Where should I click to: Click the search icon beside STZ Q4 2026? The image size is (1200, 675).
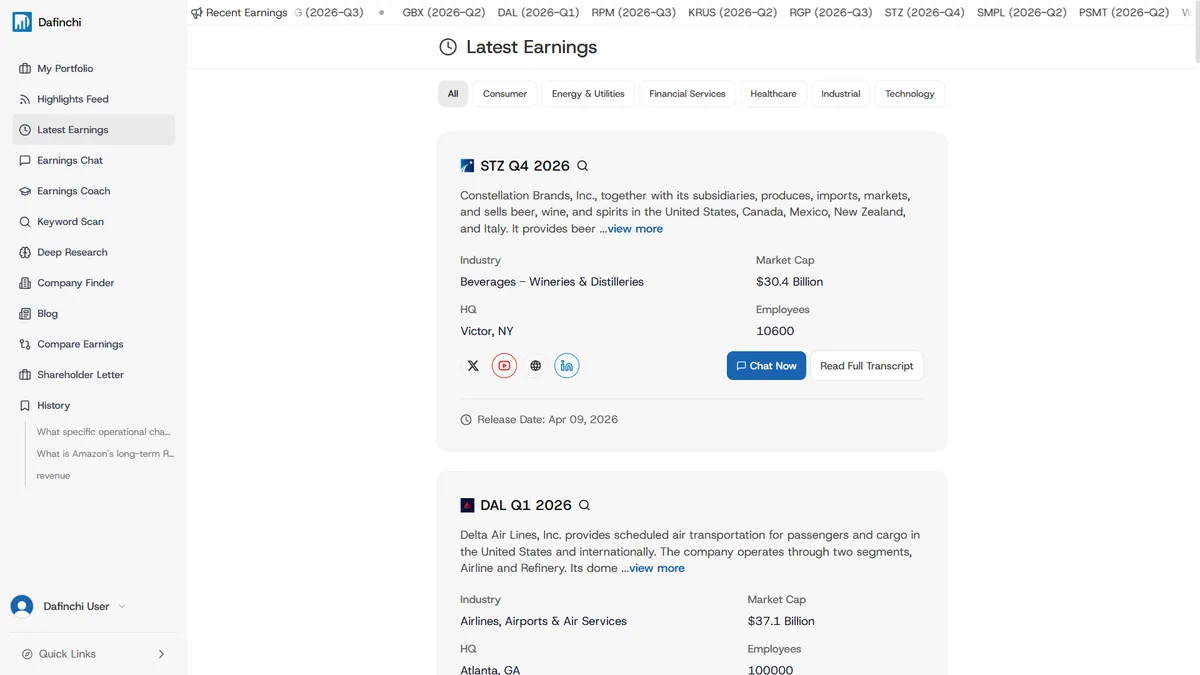[x=583, y=166]
